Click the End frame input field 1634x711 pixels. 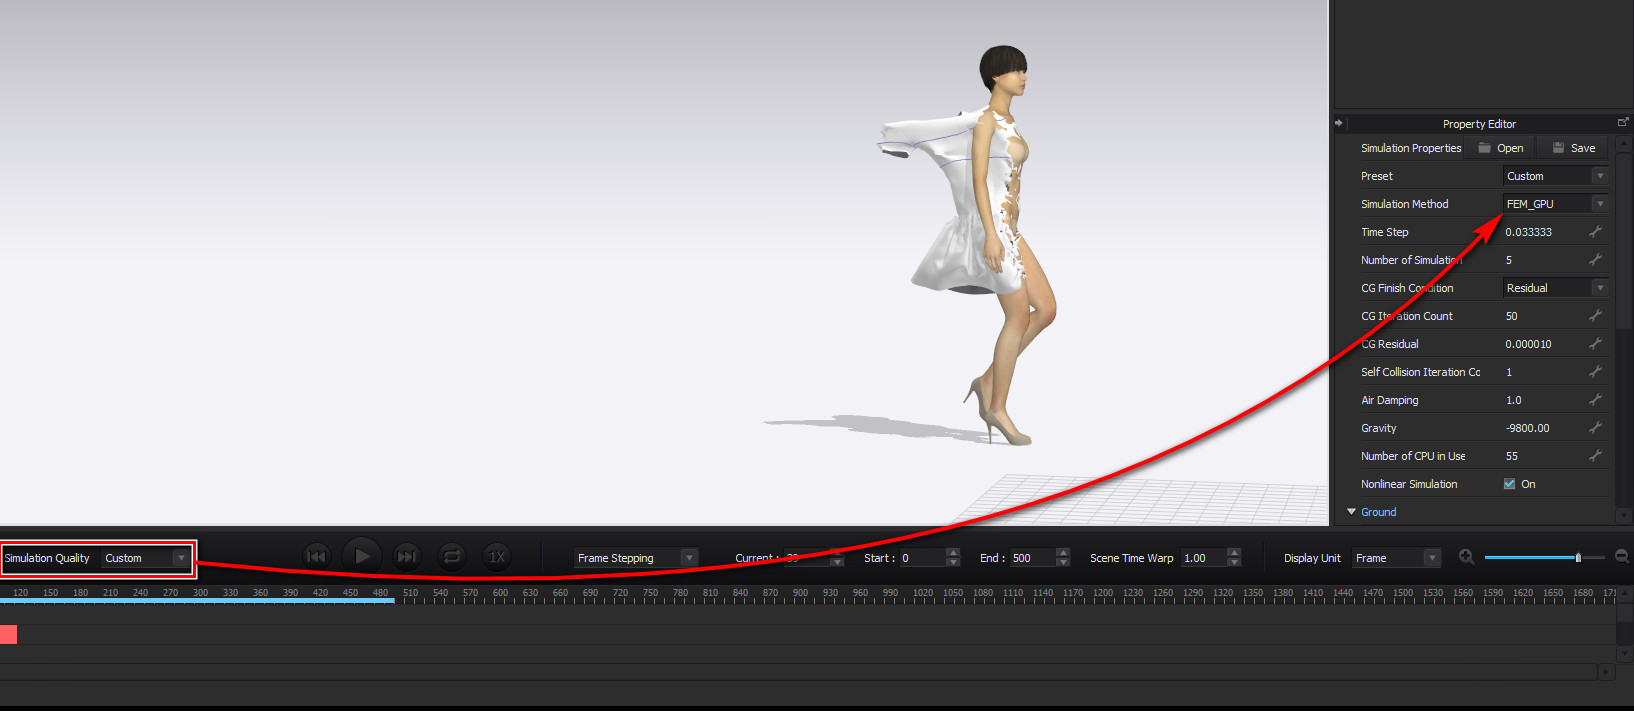(x=1031, y=558)
